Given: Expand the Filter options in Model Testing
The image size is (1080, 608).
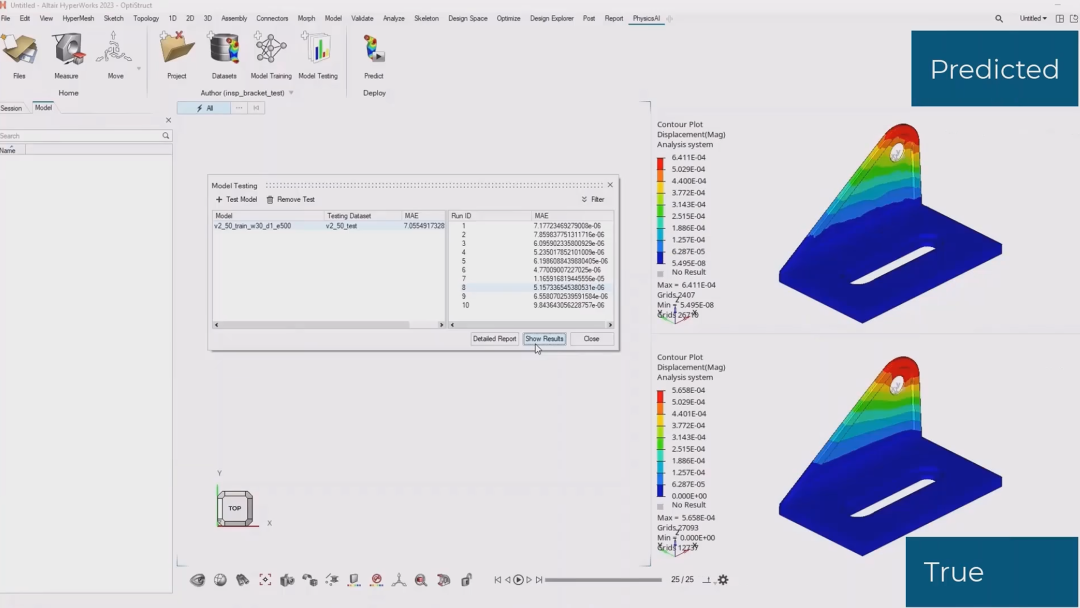Looking at the screenshot, I should click(x=592, y=200).
